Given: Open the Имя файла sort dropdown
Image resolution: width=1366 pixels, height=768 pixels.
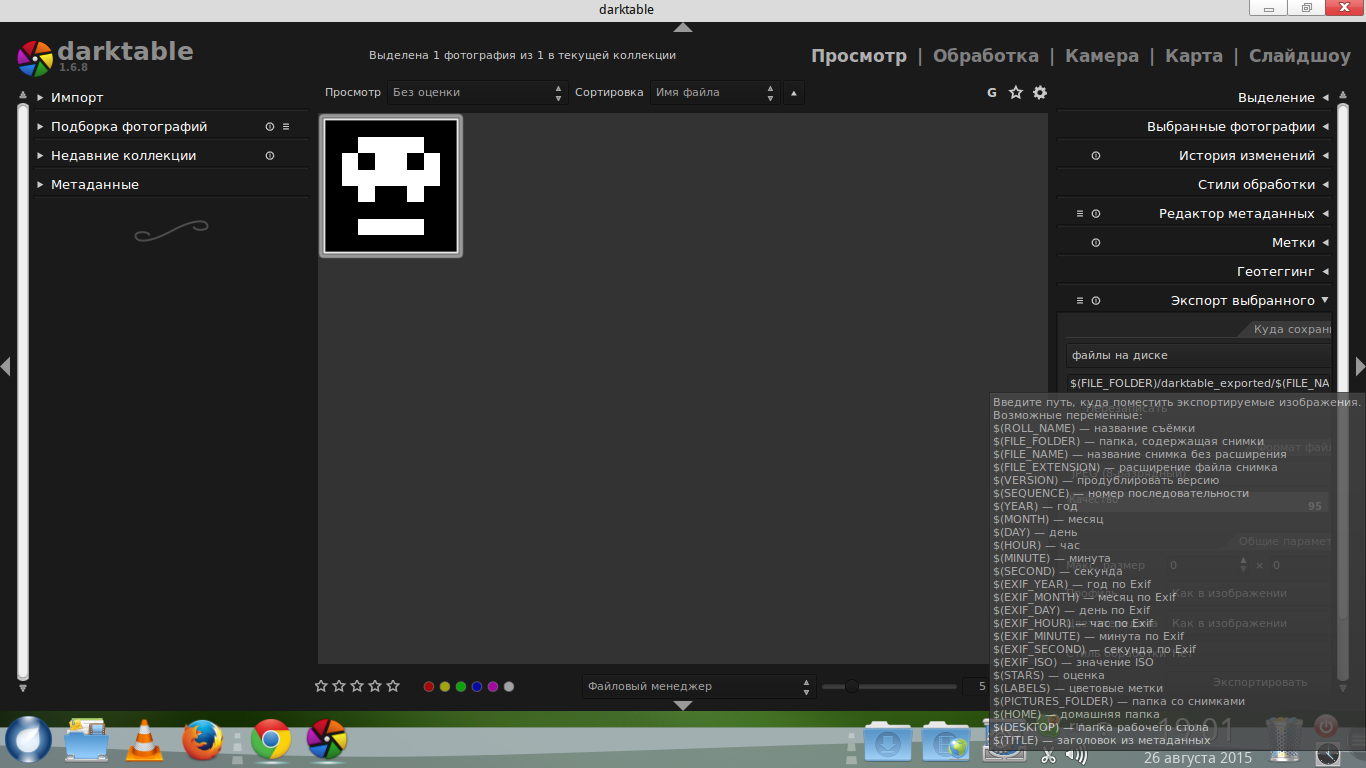Looking at the screenshot, I should click(x=714, y=93).
